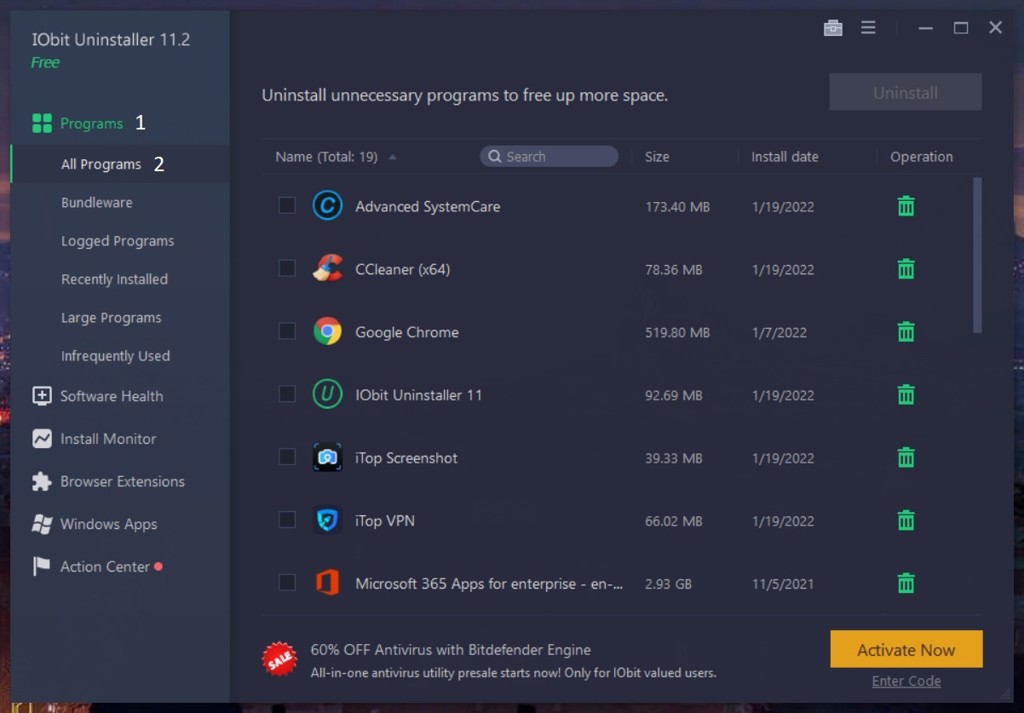Click trash icon for Advanced SystemCare
The image size is (1024, 713).
point(906,206)
